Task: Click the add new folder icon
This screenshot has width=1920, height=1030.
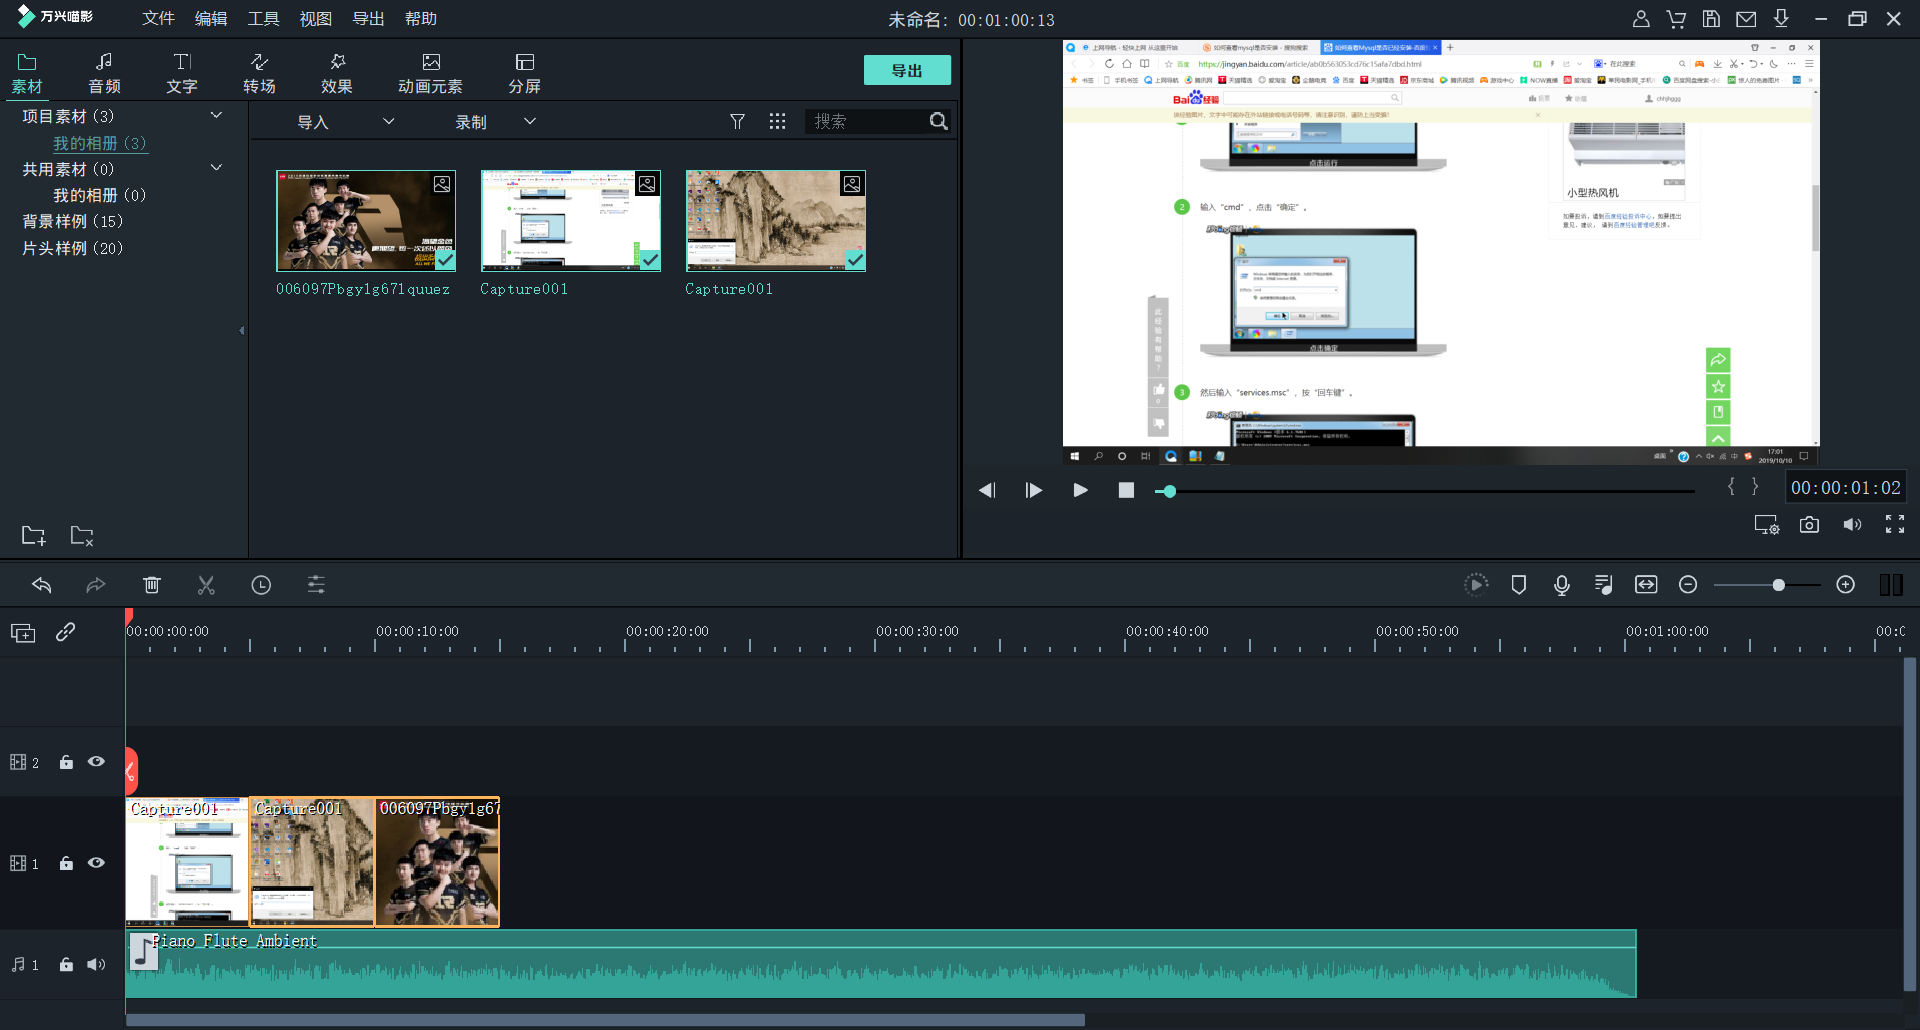Action: (x=33, y=536)
